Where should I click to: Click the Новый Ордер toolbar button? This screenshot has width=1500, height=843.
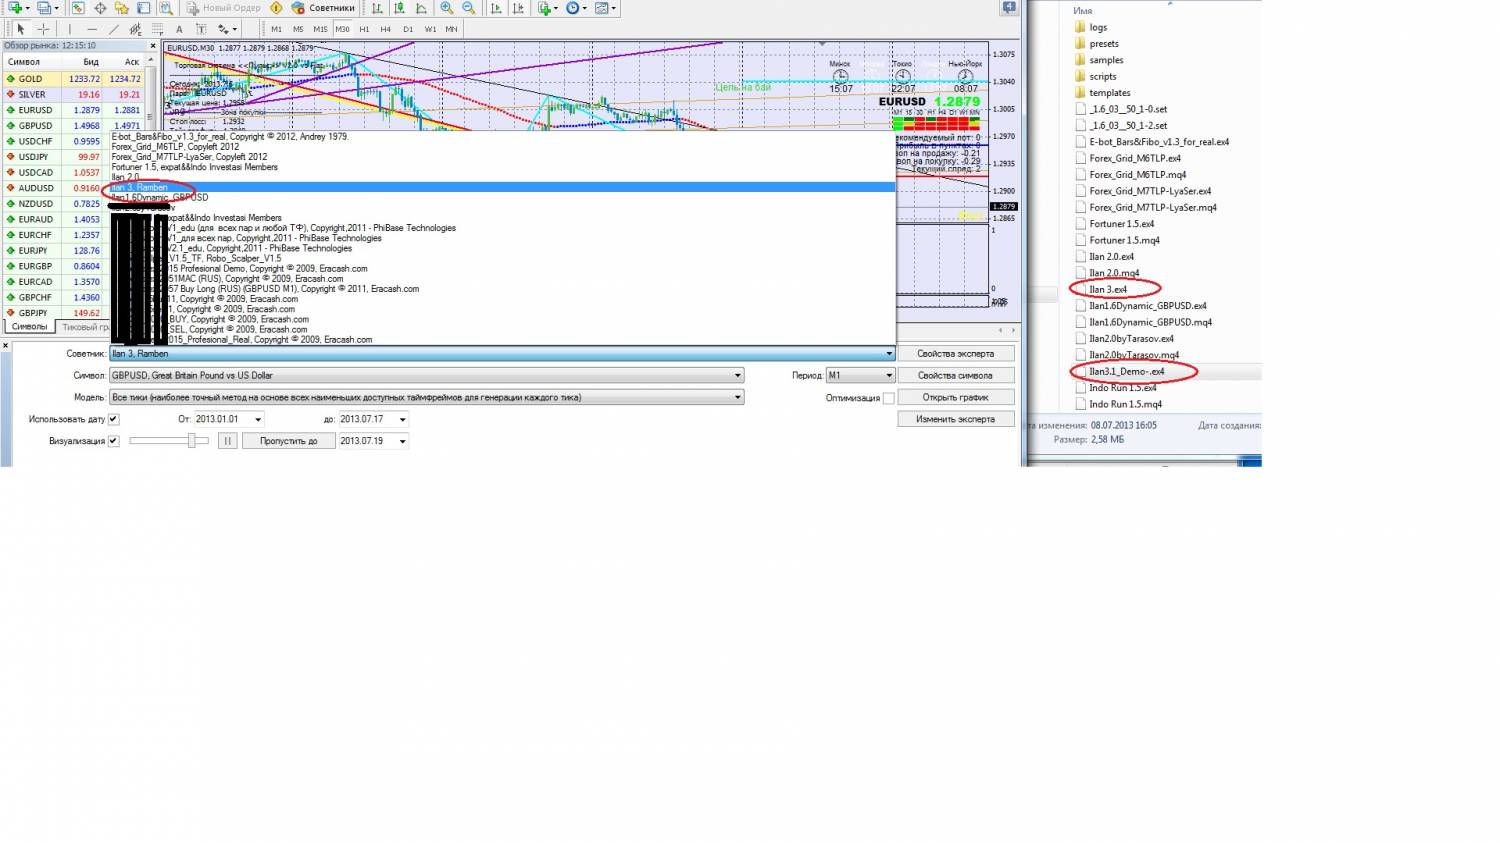point(224,8)
